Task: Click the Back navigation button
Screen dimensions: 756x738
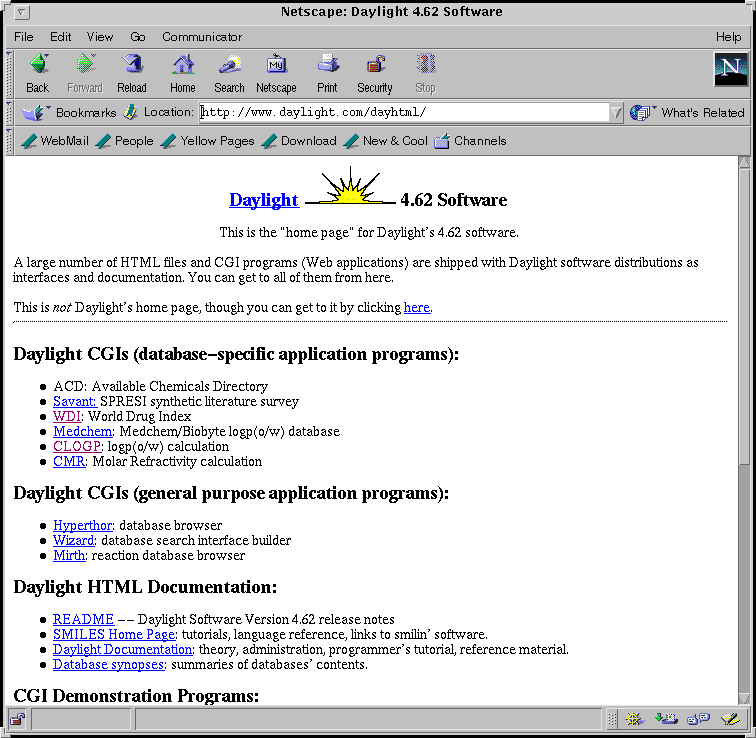Action: (x=38, y=73)
